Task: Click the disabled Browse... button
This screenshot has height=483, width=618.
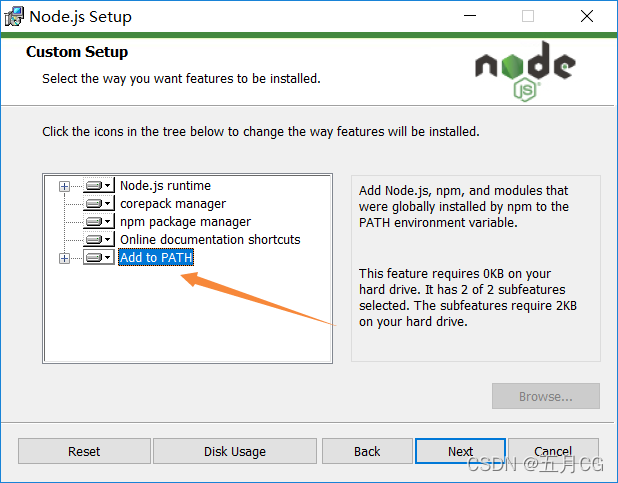Action: click(546, 396)
